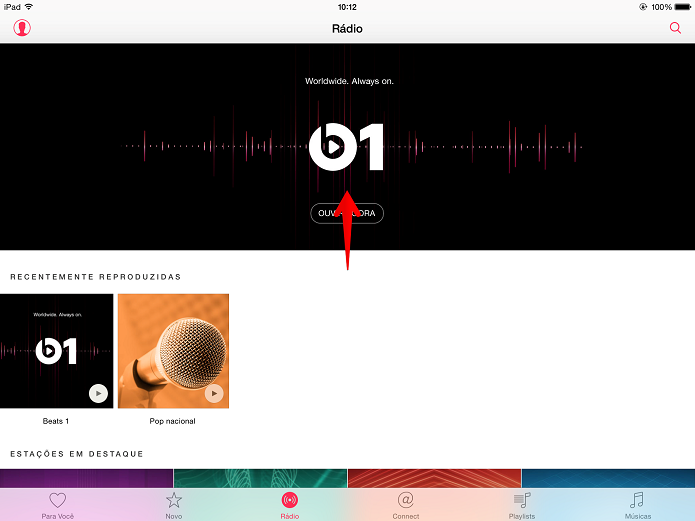Open the Beats 1 station thumbnail

[56, 351]
